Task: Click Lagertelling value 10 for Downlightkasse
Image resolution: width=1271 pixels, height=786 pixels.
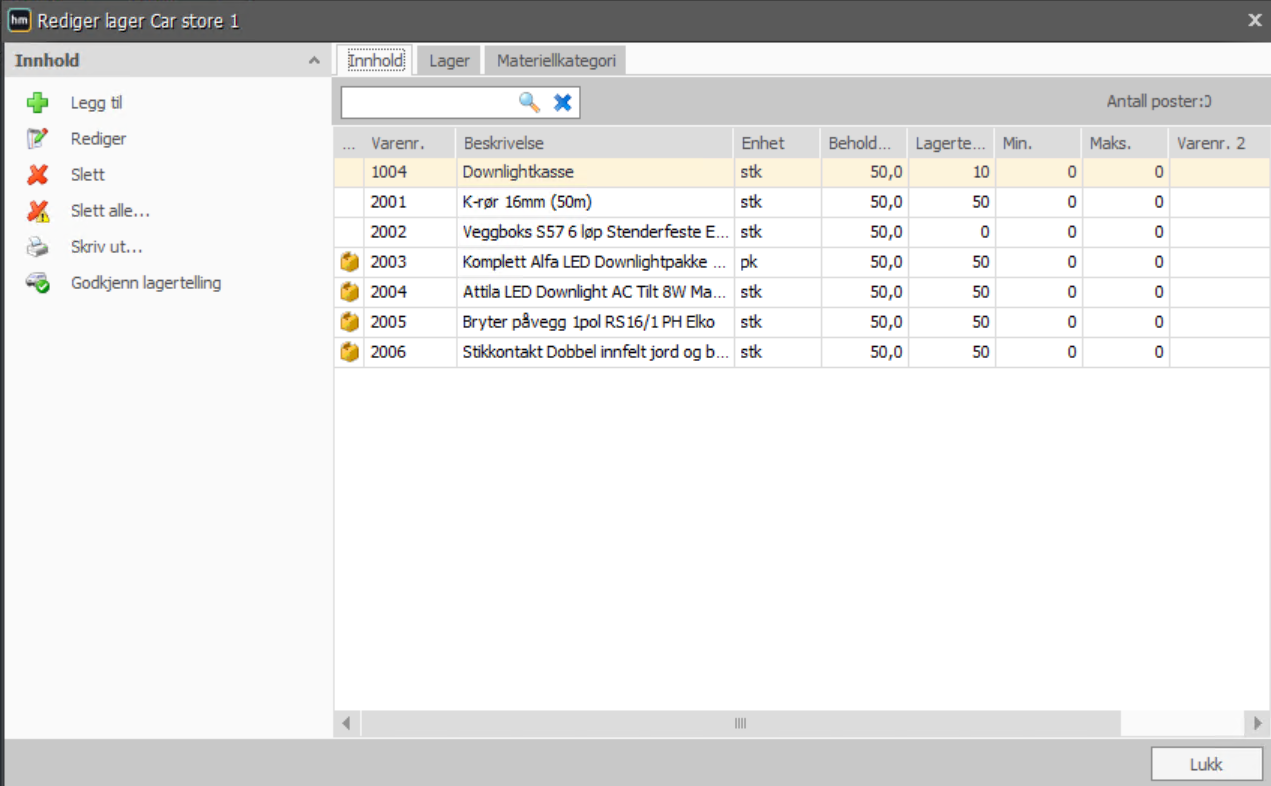Action: 951,172
